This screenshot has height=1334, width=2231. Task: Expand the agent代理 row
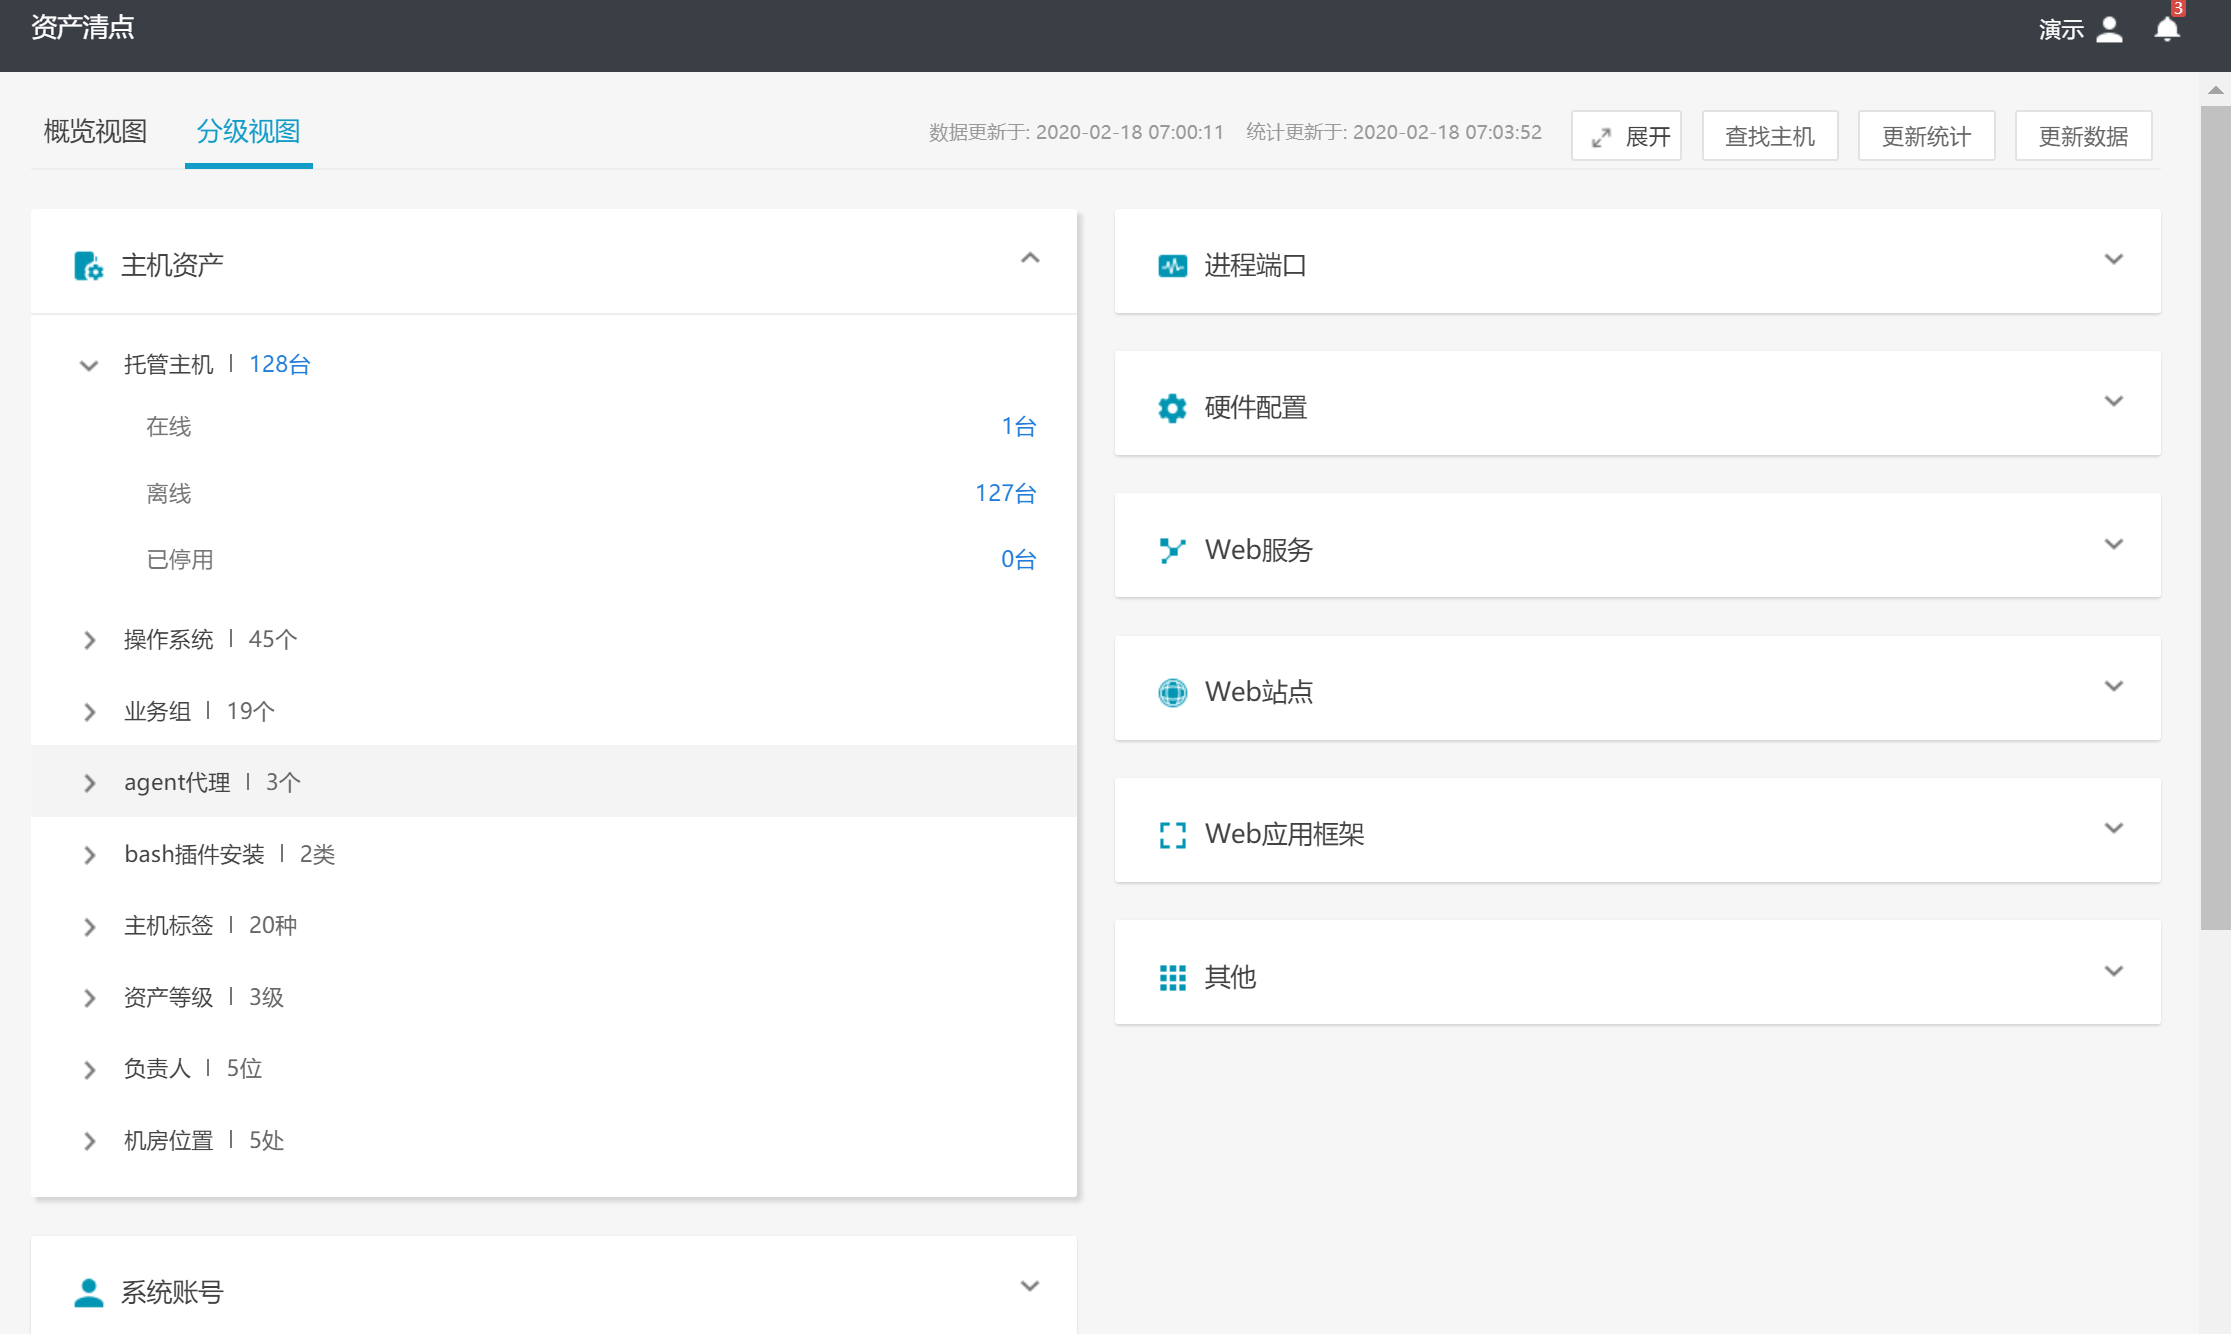click(89, 783)
